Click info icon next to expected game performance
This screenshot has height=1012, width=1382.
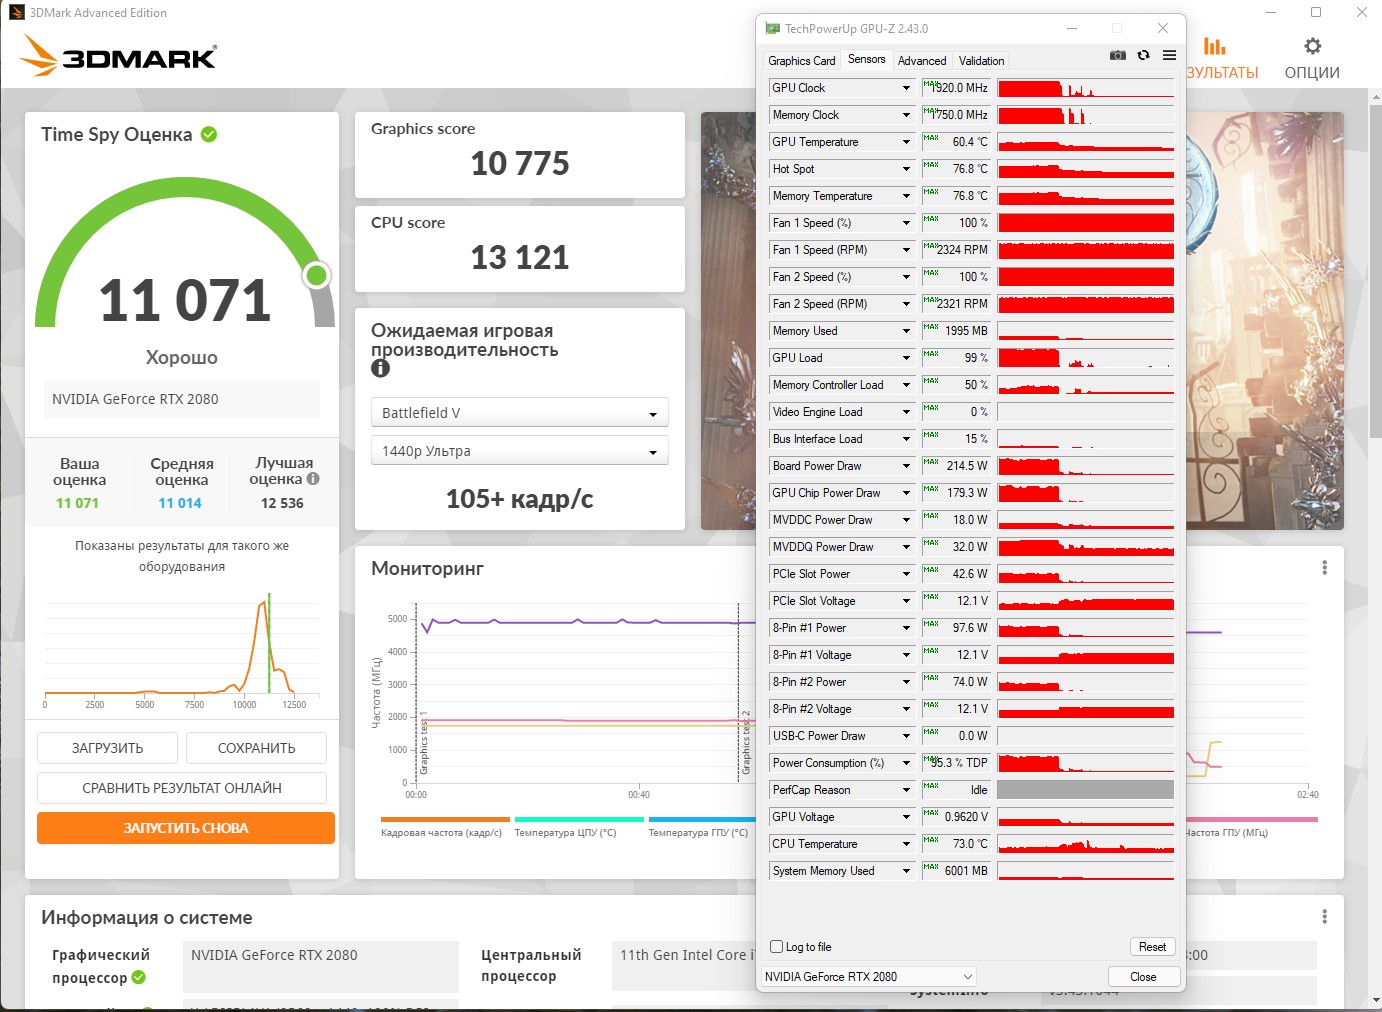tap(380, 368)
